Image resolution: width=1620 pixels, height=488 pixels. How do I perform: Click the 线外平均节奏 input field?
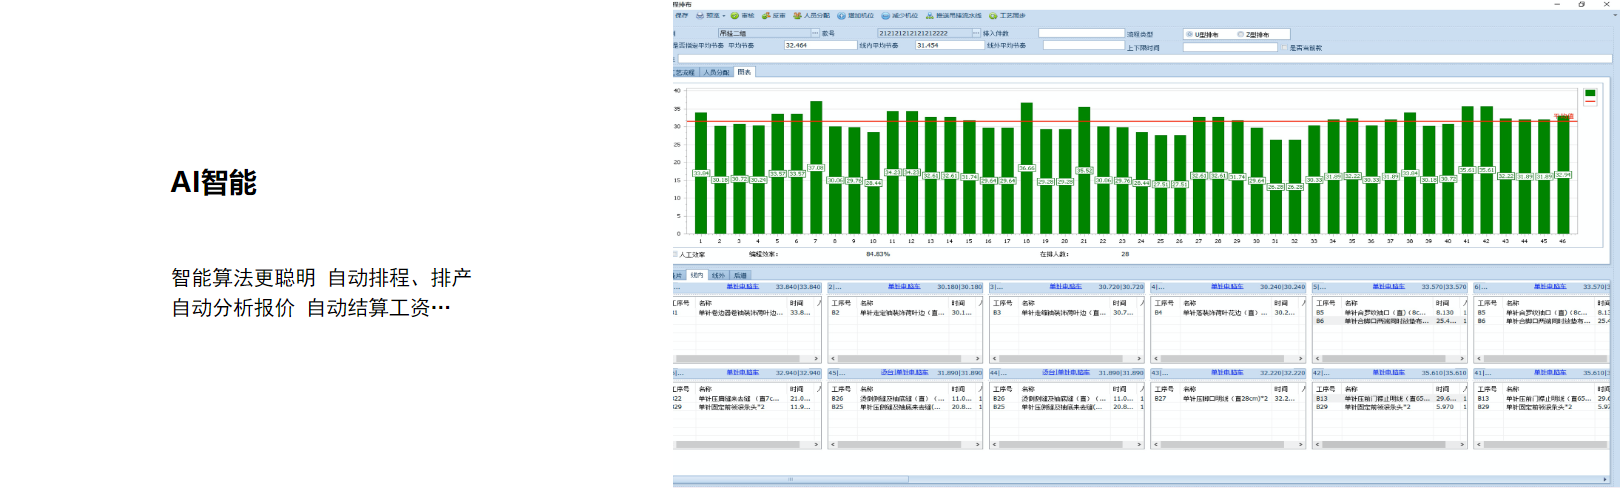pos(1084,45)
